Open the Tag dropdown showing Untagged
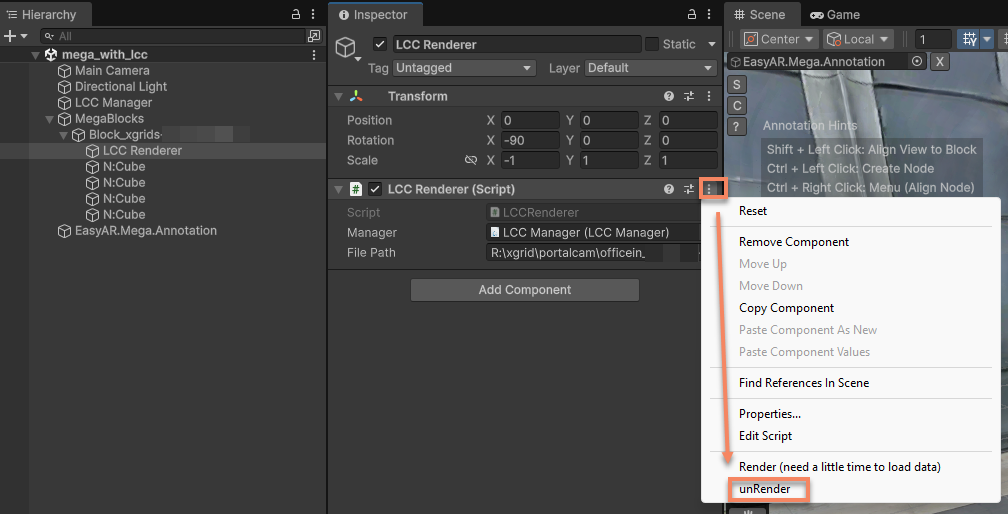 pyautogui.click(x=464, y=68)
